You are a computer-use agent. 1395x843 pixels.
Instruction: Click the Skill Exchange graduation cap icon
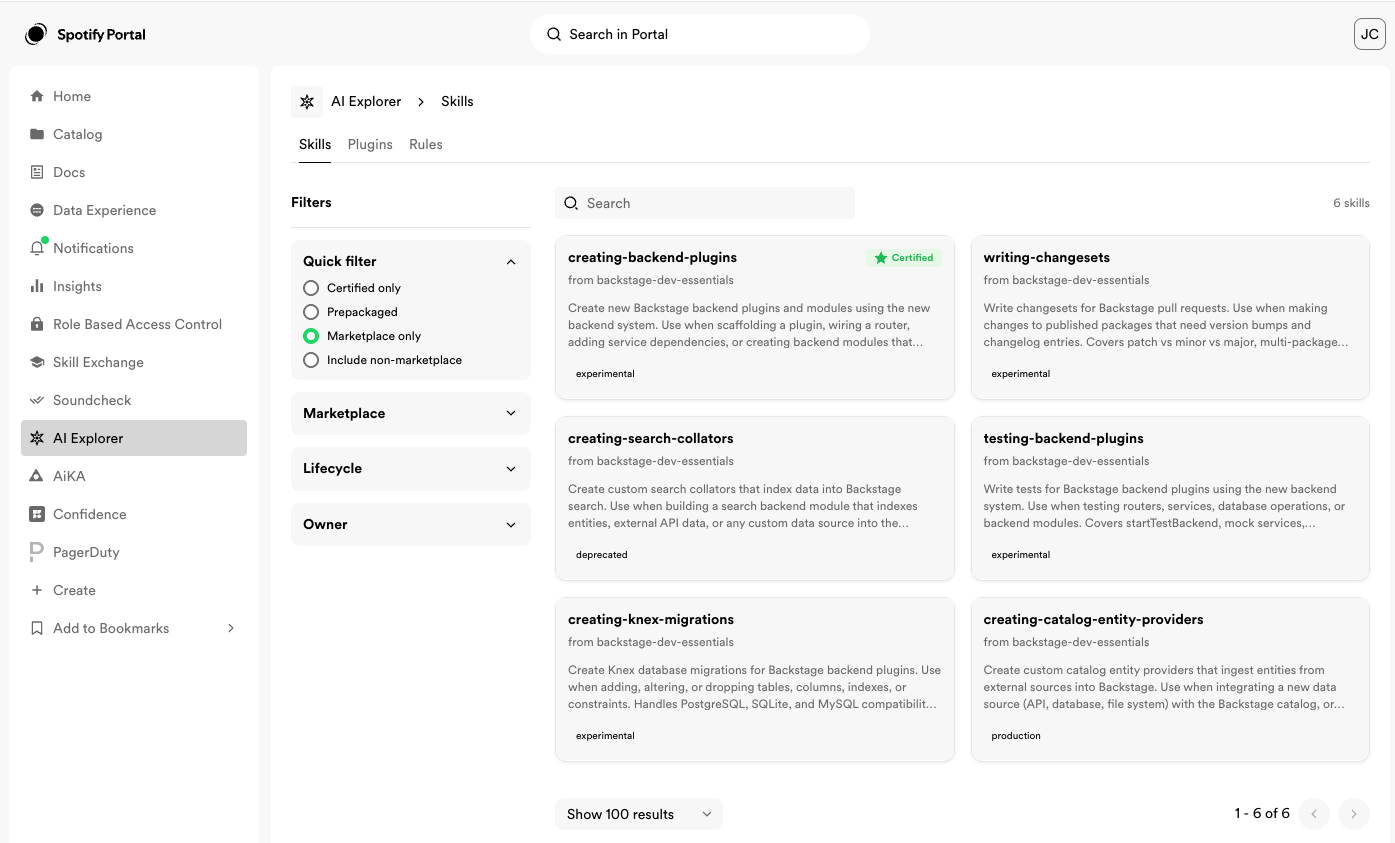37,362
